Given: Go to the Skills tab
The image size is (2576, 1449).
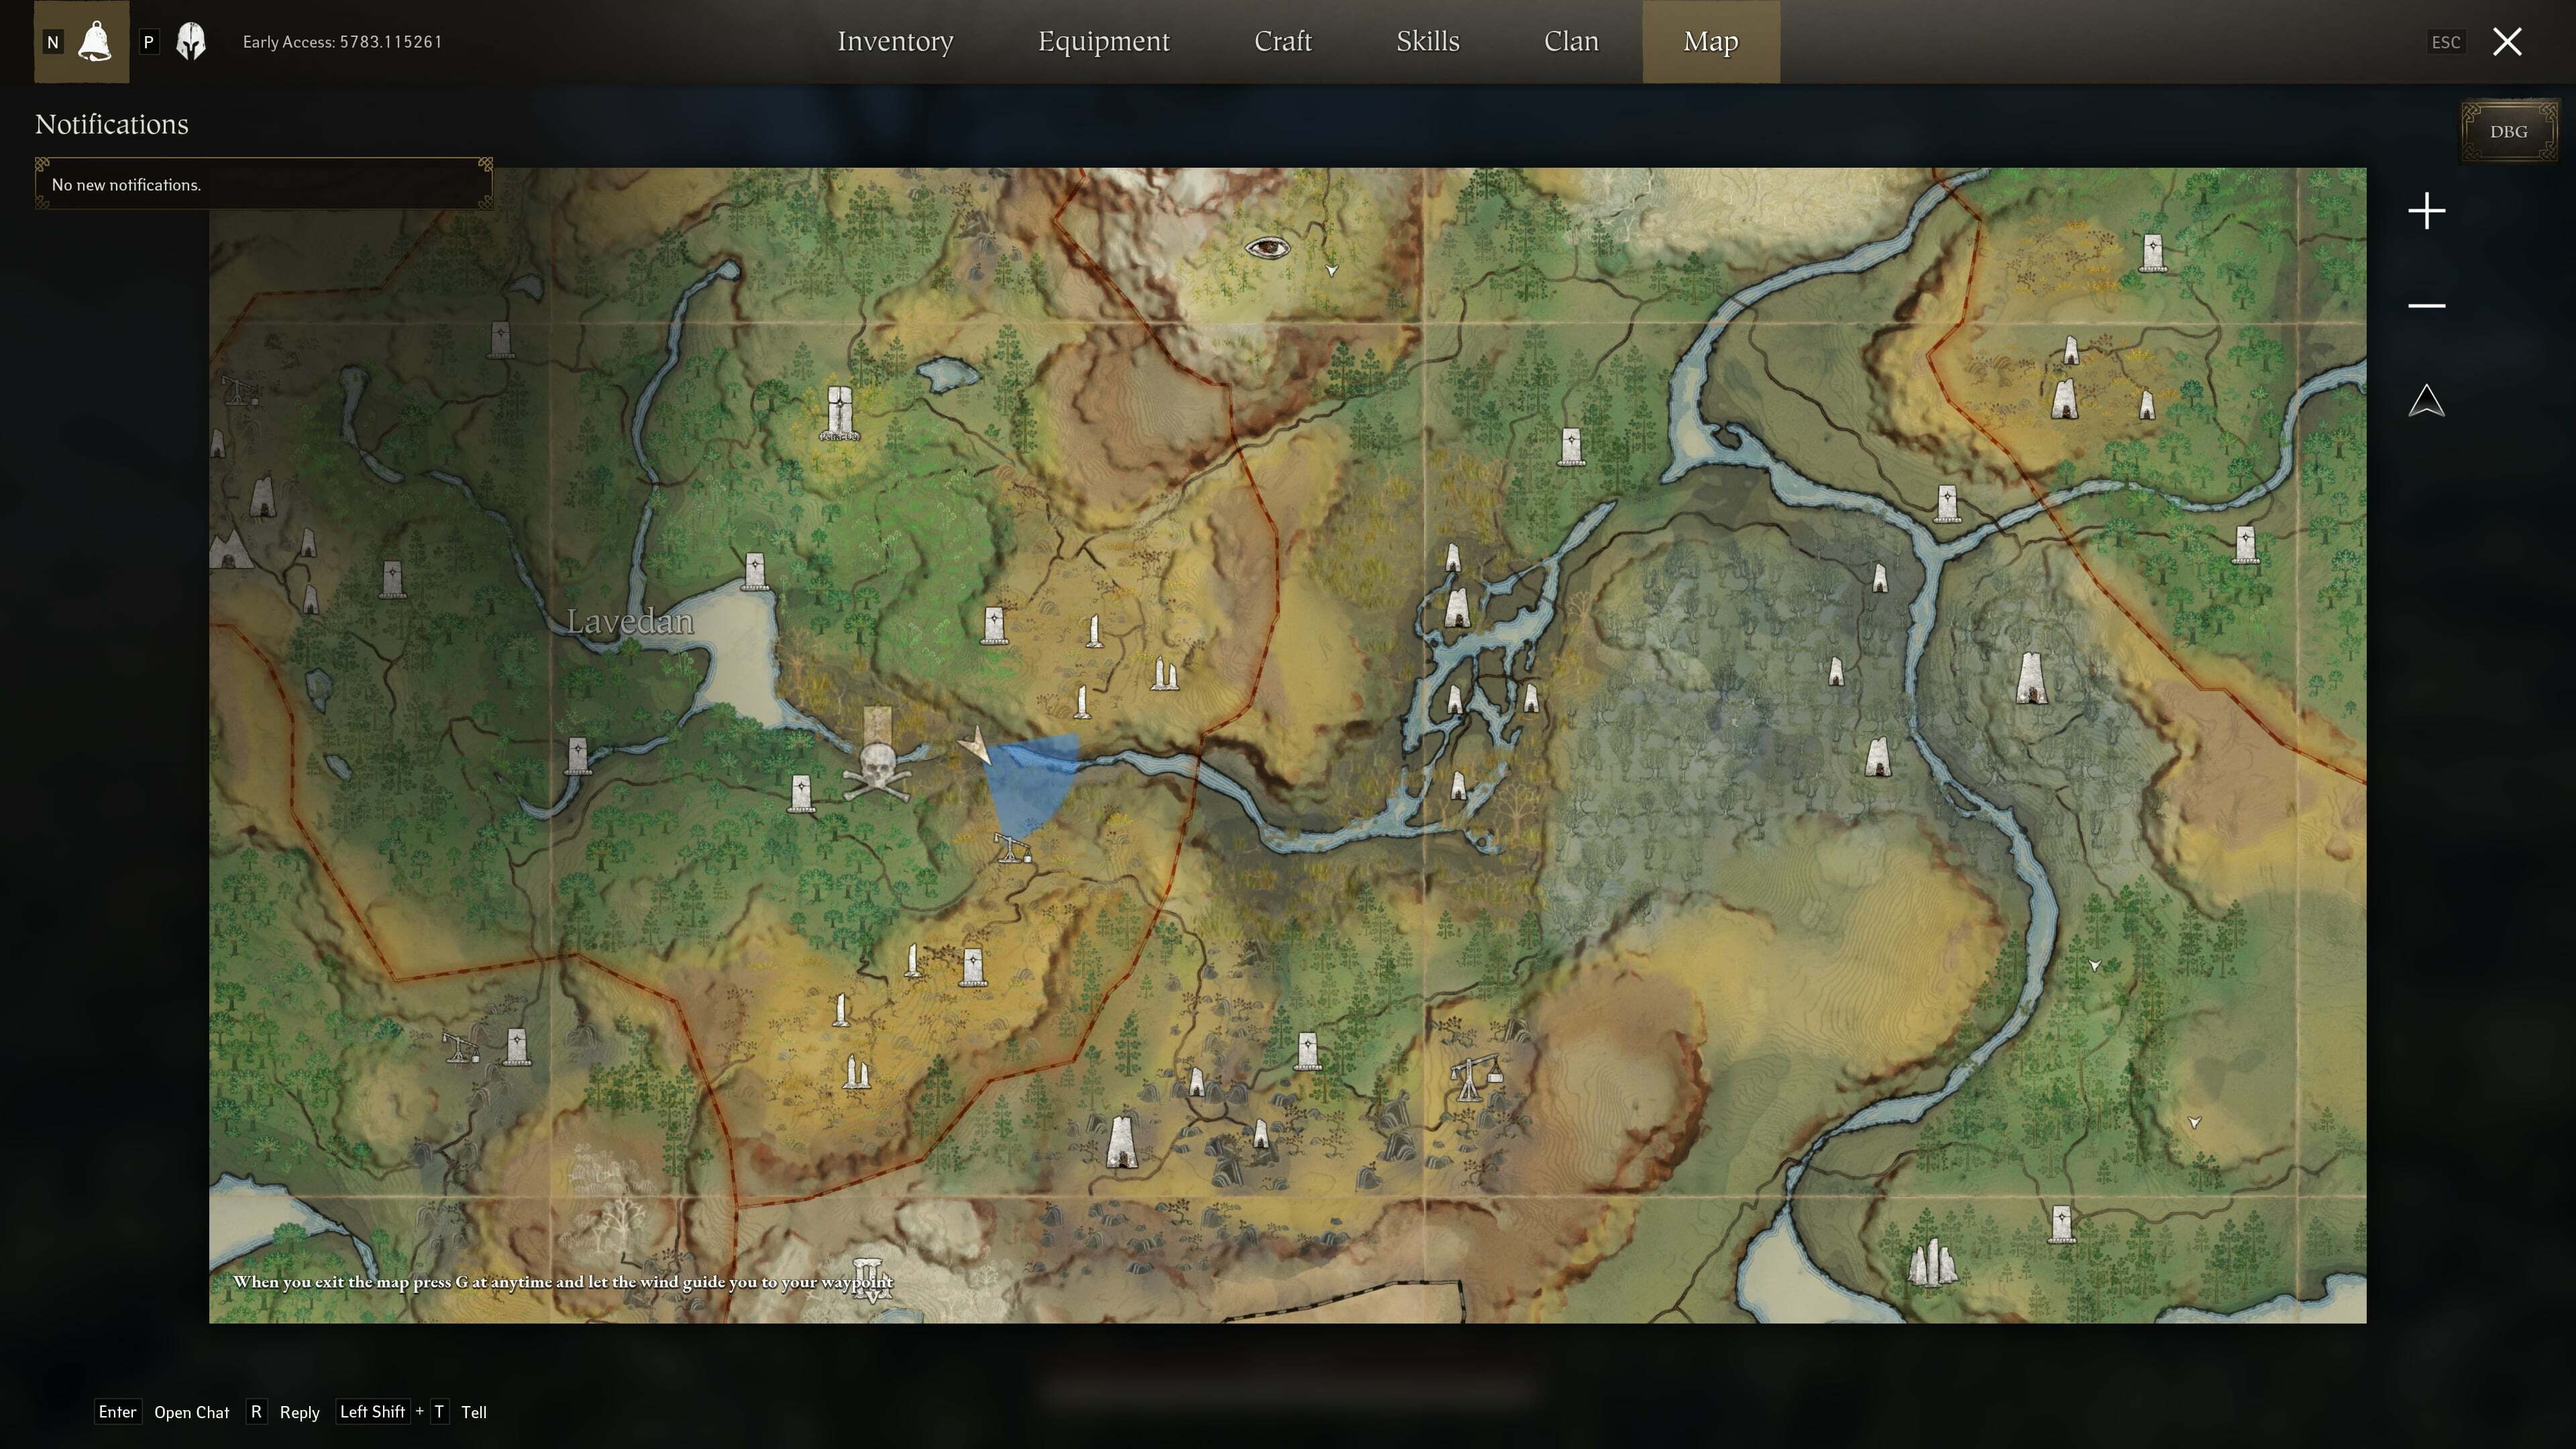Looking at the screenshot, I should click(1427, 41).
